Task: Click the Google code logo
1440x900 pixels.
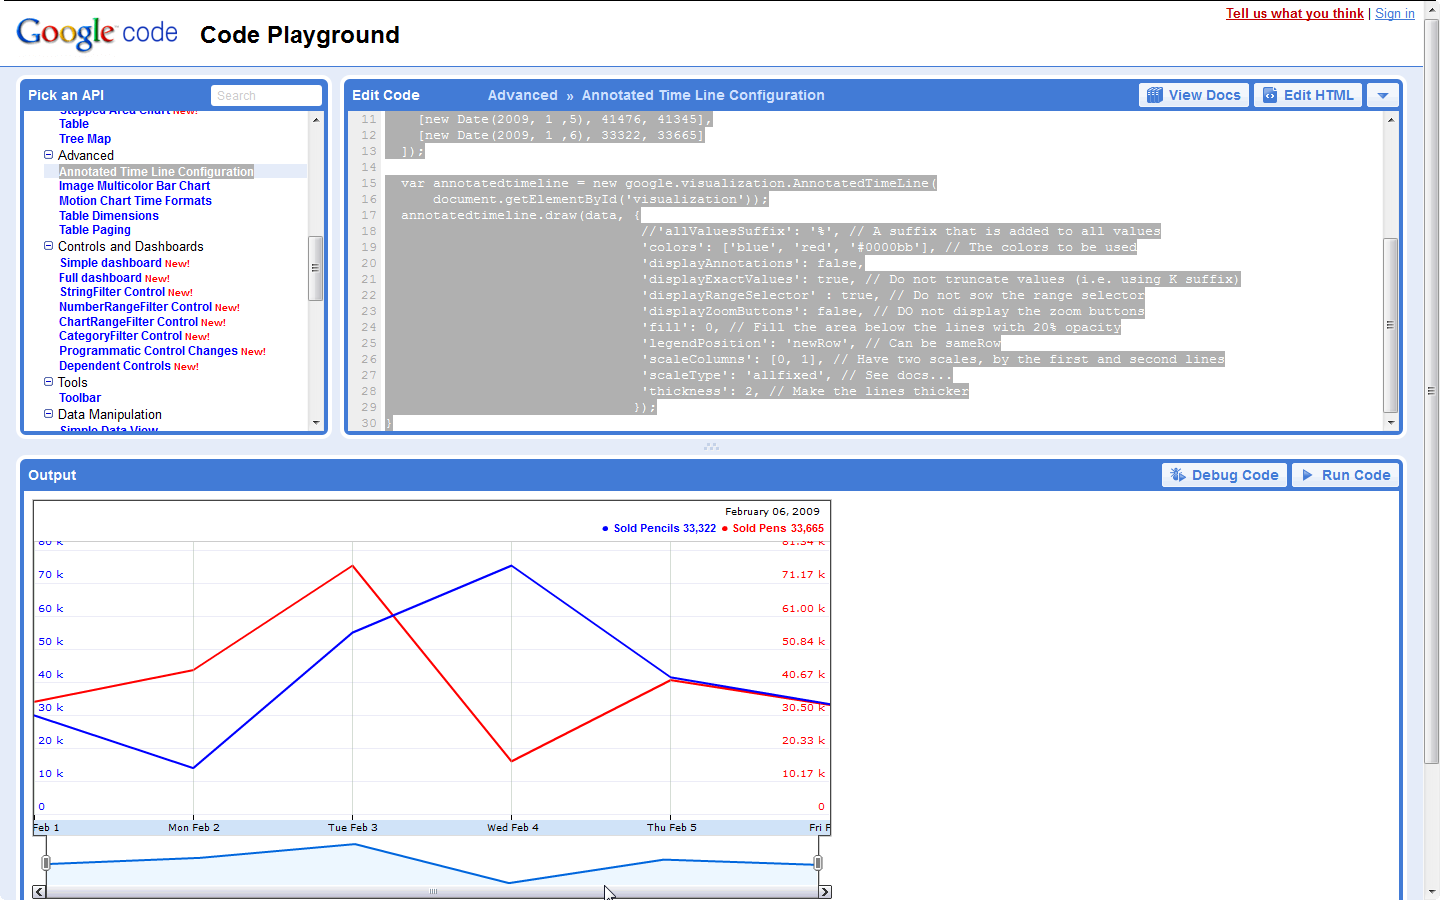Action: [97, 33]
